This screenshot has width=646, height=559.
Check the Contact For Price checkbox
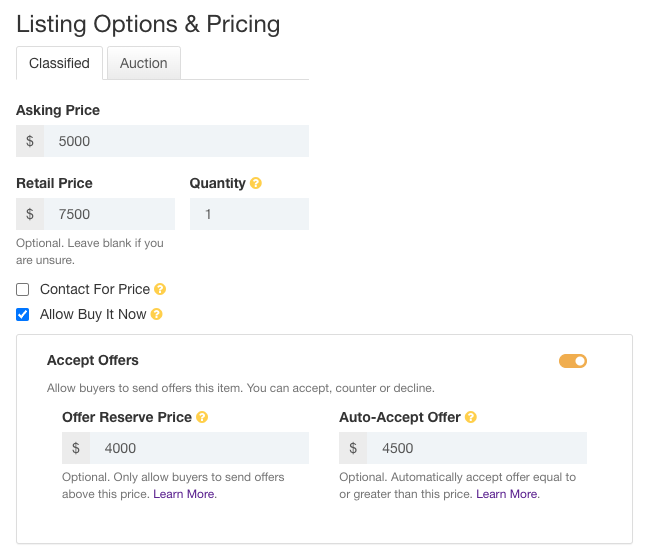click(x=23, y=290)
